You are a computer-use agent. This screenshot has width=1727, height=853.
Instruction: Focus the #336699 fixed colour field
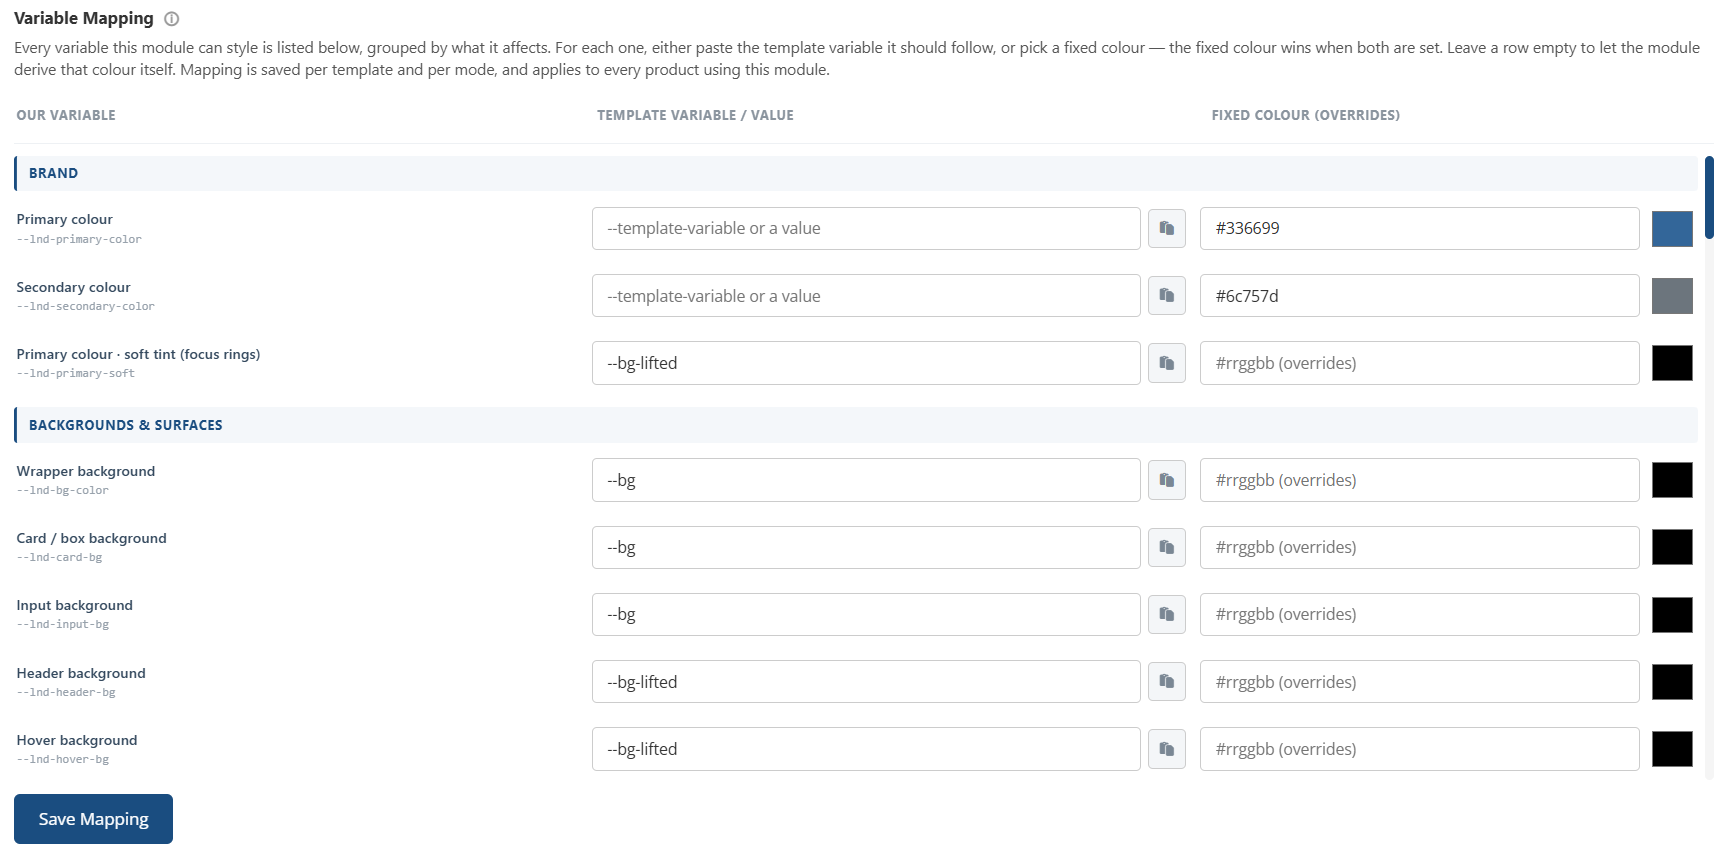click(1419, 229)
